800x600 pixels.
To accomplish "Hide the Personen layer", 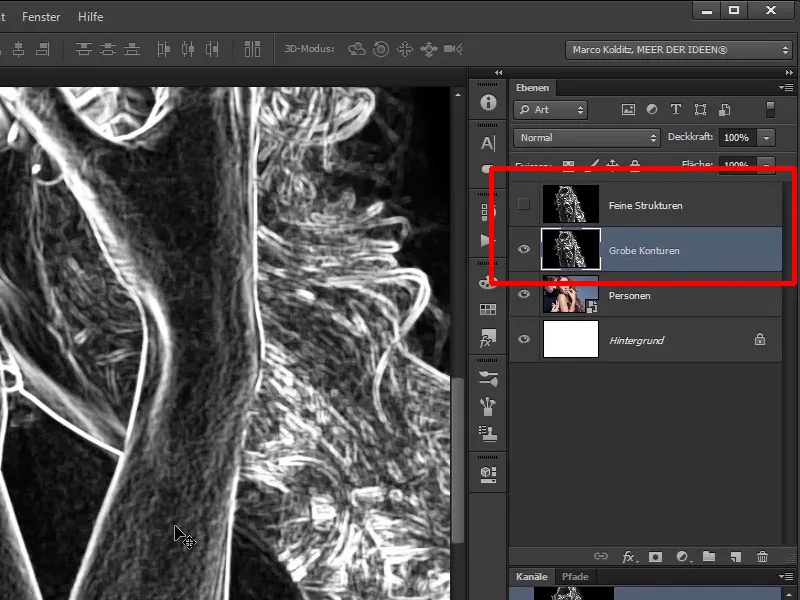I will (x=523, y=294).
